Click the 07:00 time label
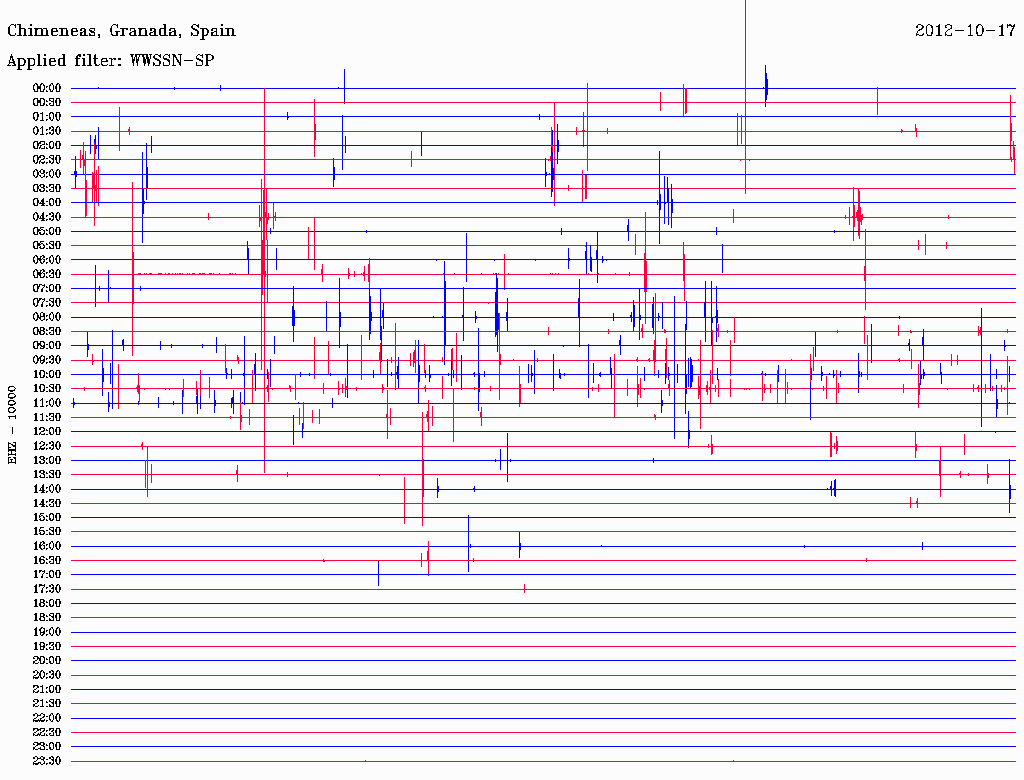Viewport: 1024px width, 780px height. point(47,288)
